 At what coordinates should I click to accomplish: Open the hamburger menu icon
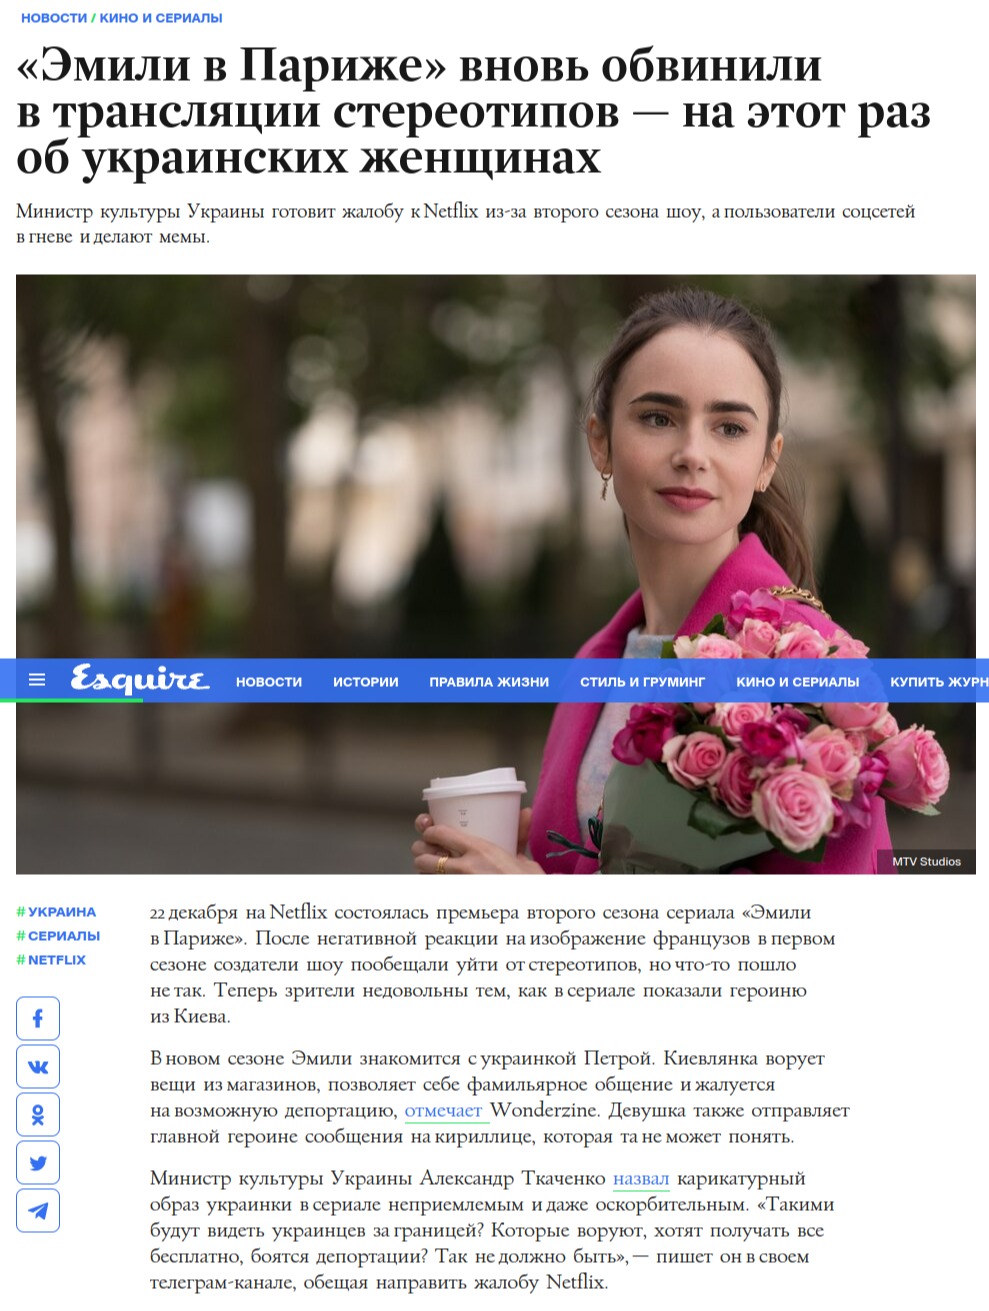(37, 681)
